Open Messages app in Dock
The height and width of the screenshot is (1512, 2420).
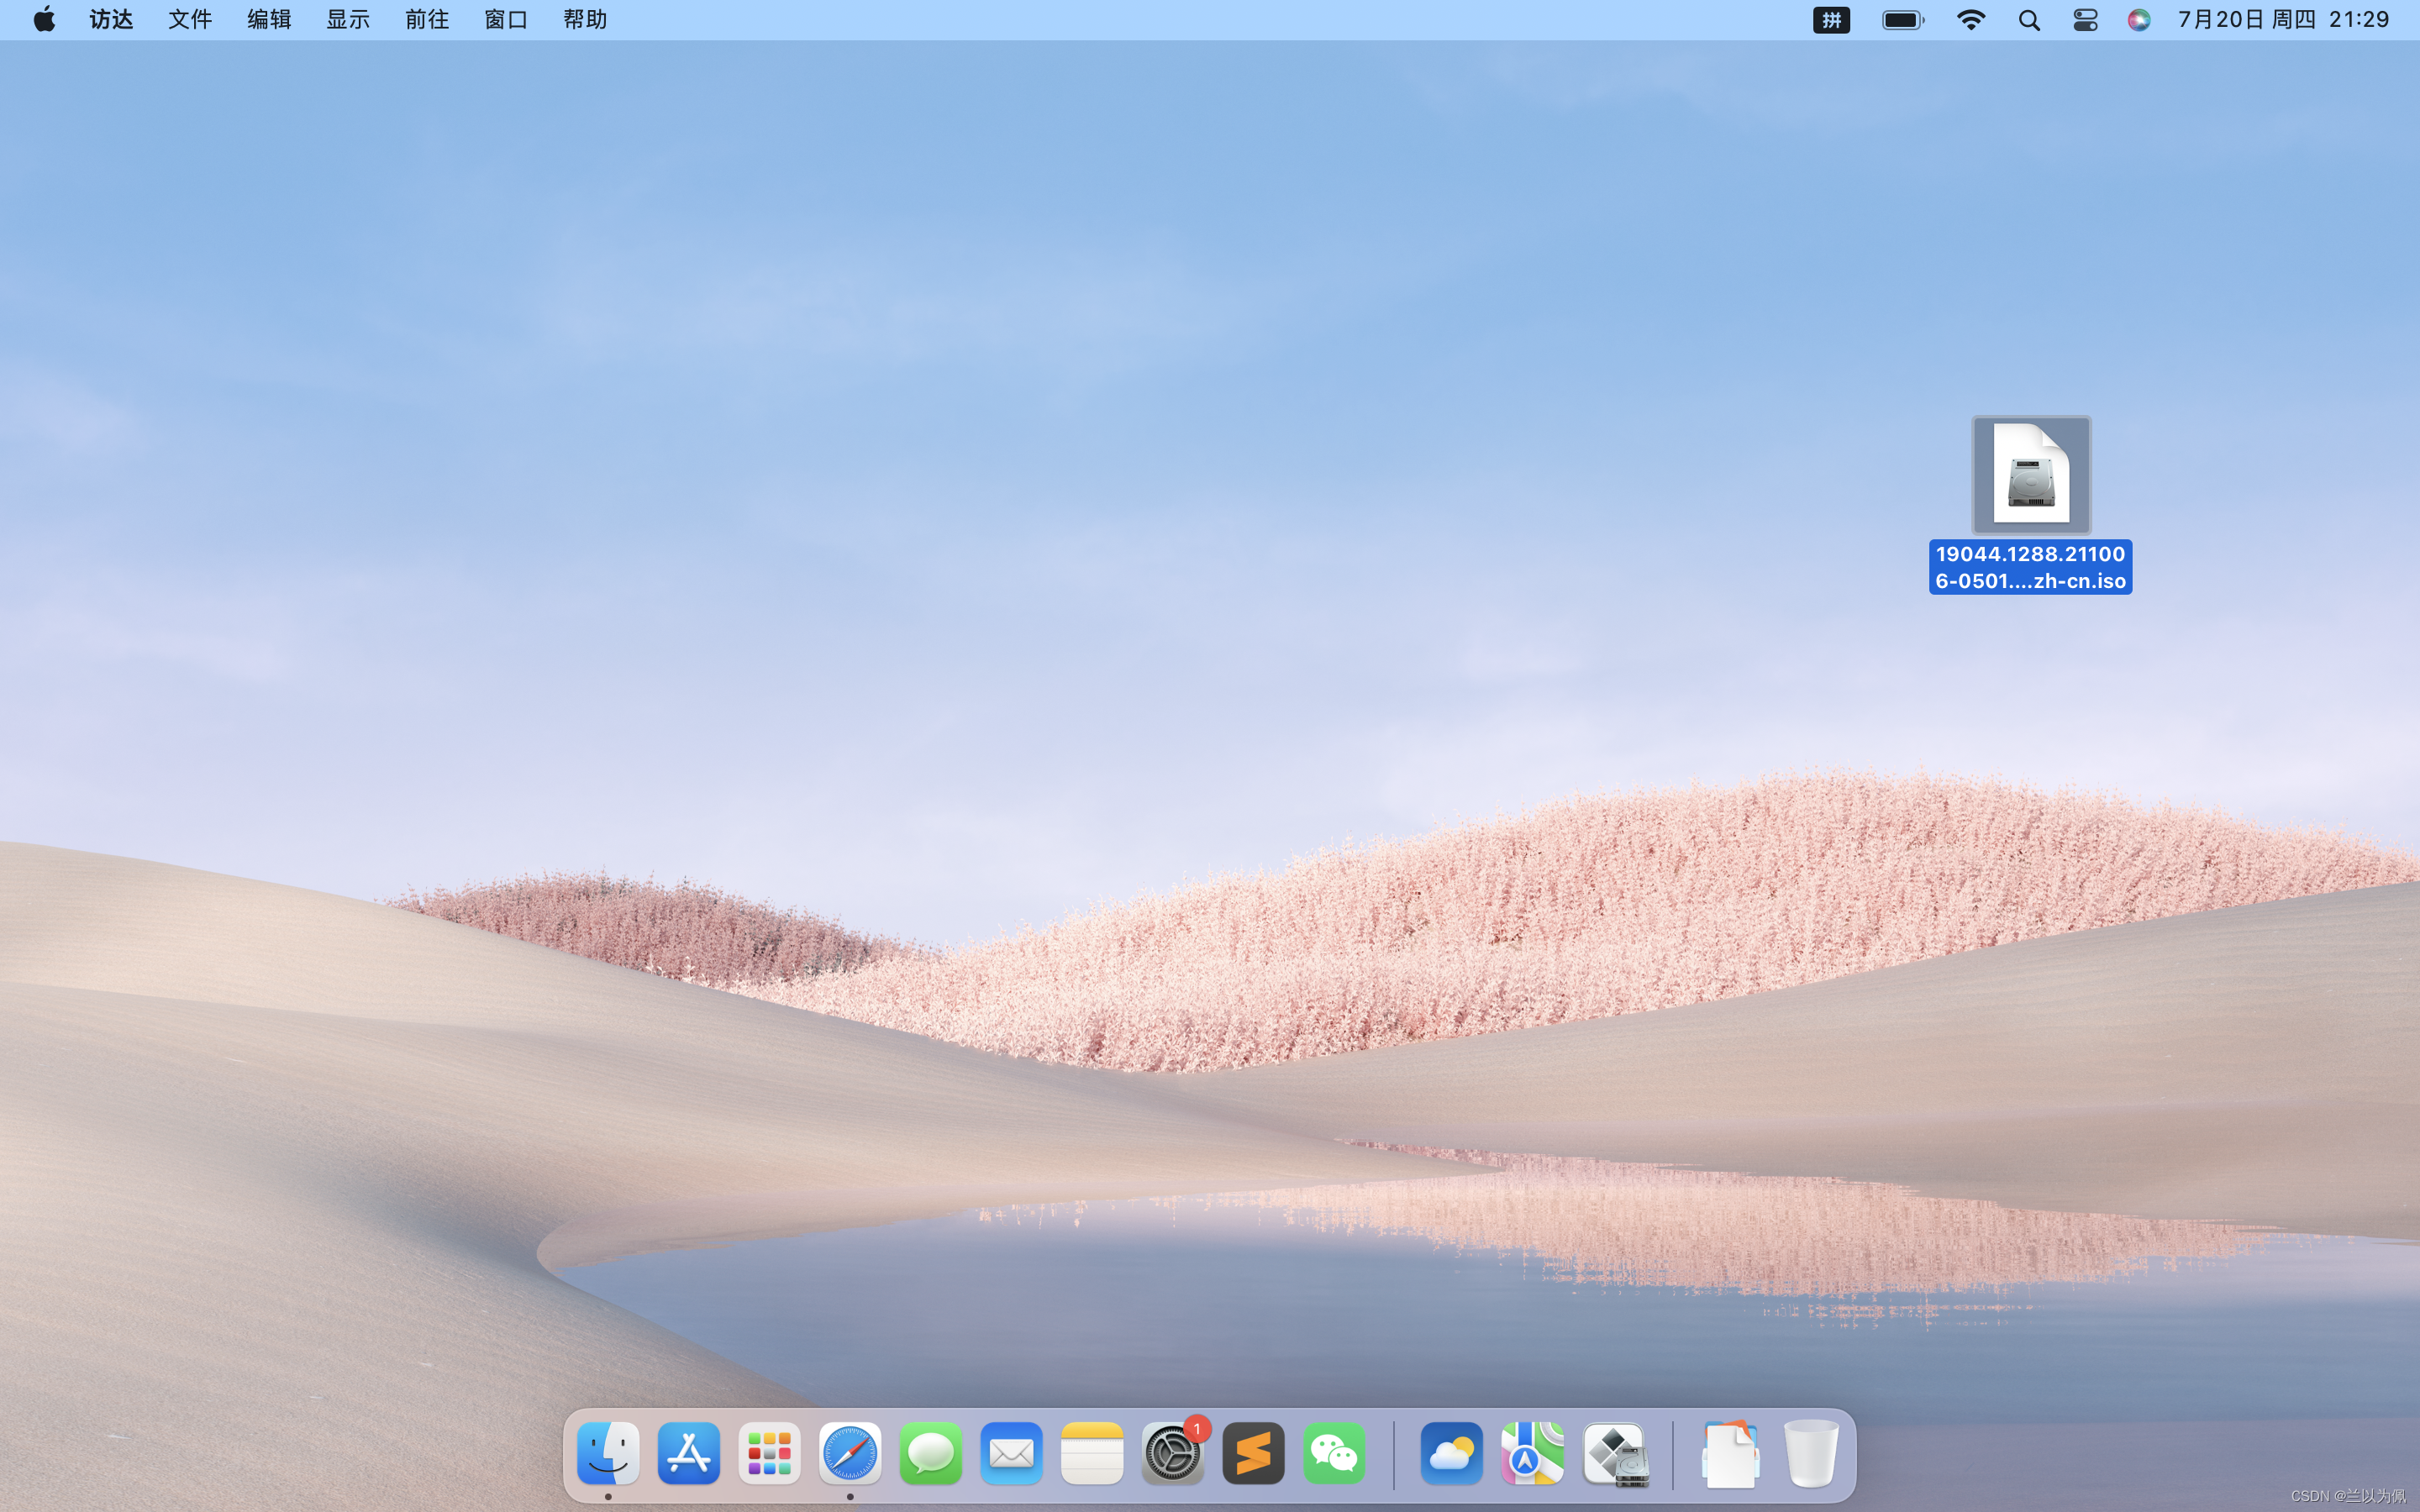click(930, 1453)
